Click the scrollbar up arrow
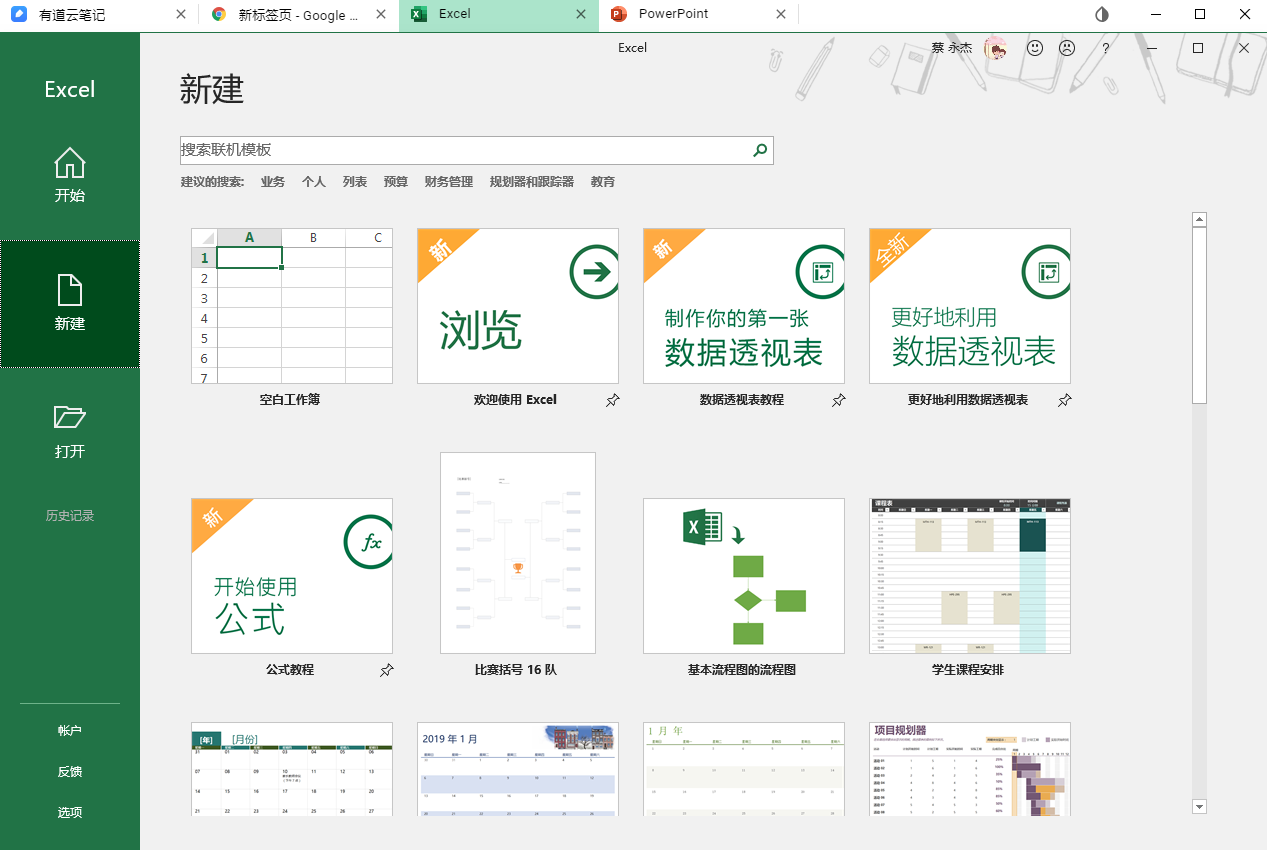Screen dimensions: 1267x850 point(1200,220)
